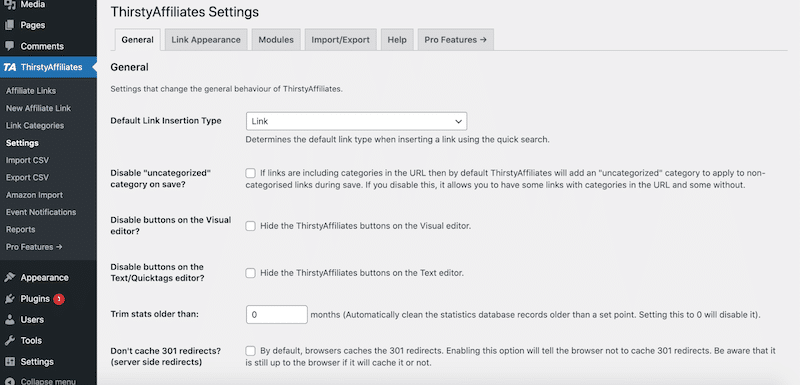Check Hide buttons on the Visual editor
800x385 pixels.
pyautogui.click(x=251, y=226)
